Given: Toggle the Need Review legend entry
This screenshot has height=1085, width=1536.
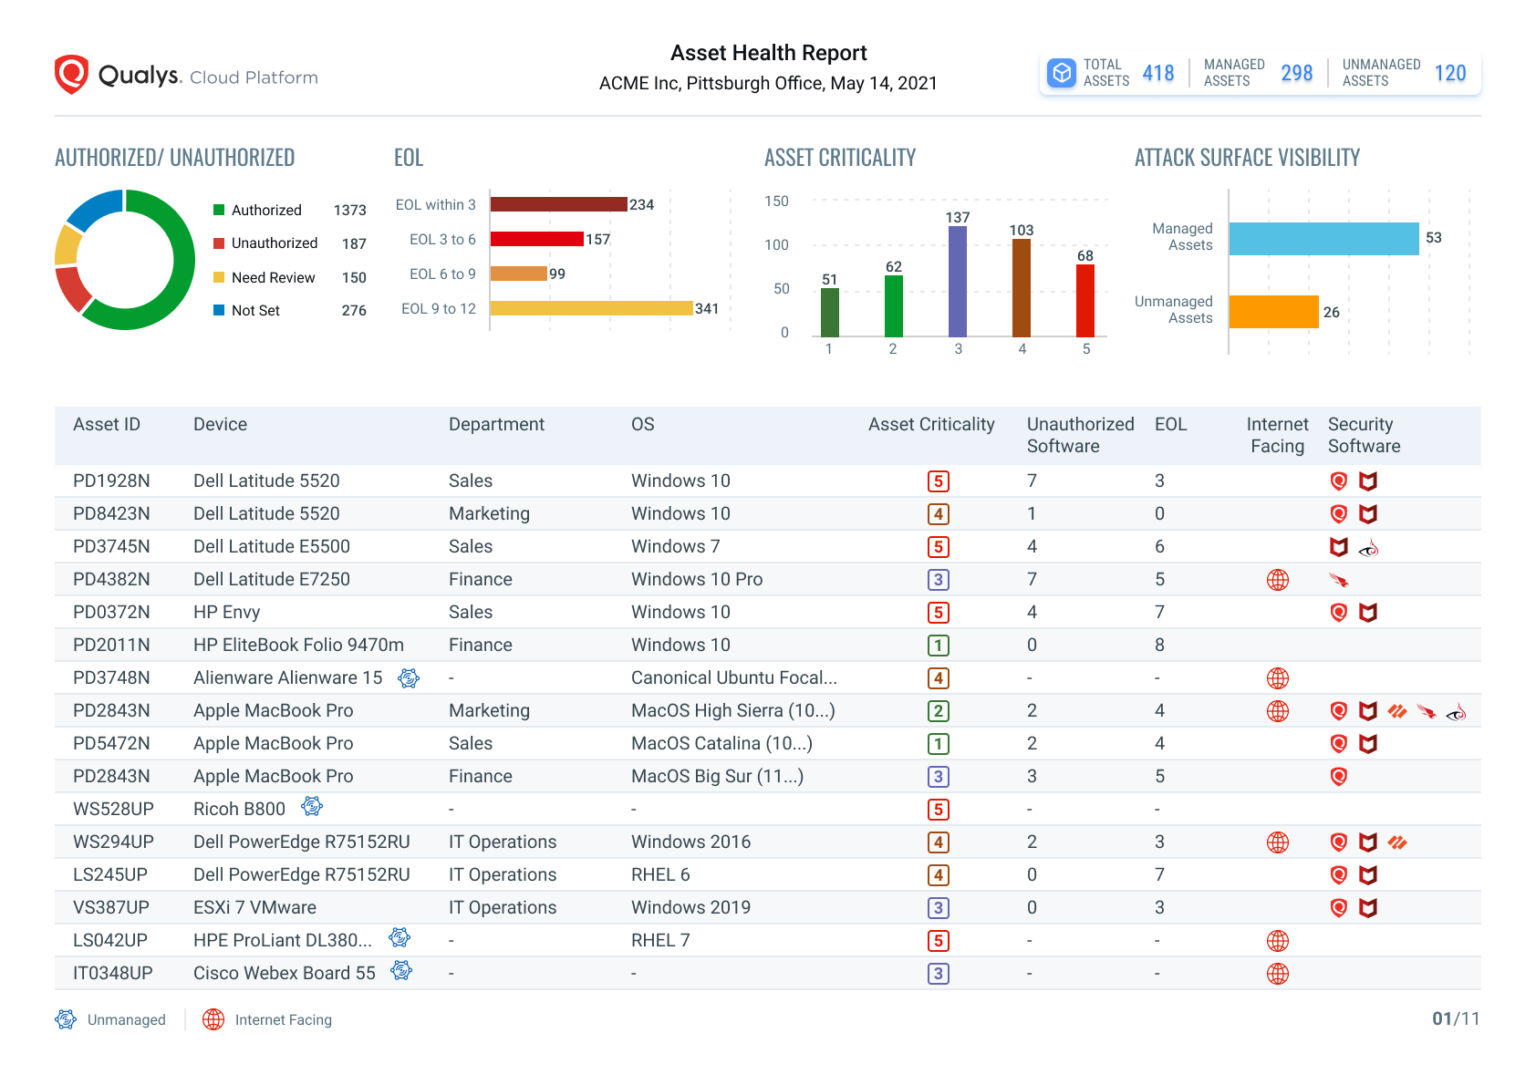Looking at the screenshot, I should tap(272, 277).
